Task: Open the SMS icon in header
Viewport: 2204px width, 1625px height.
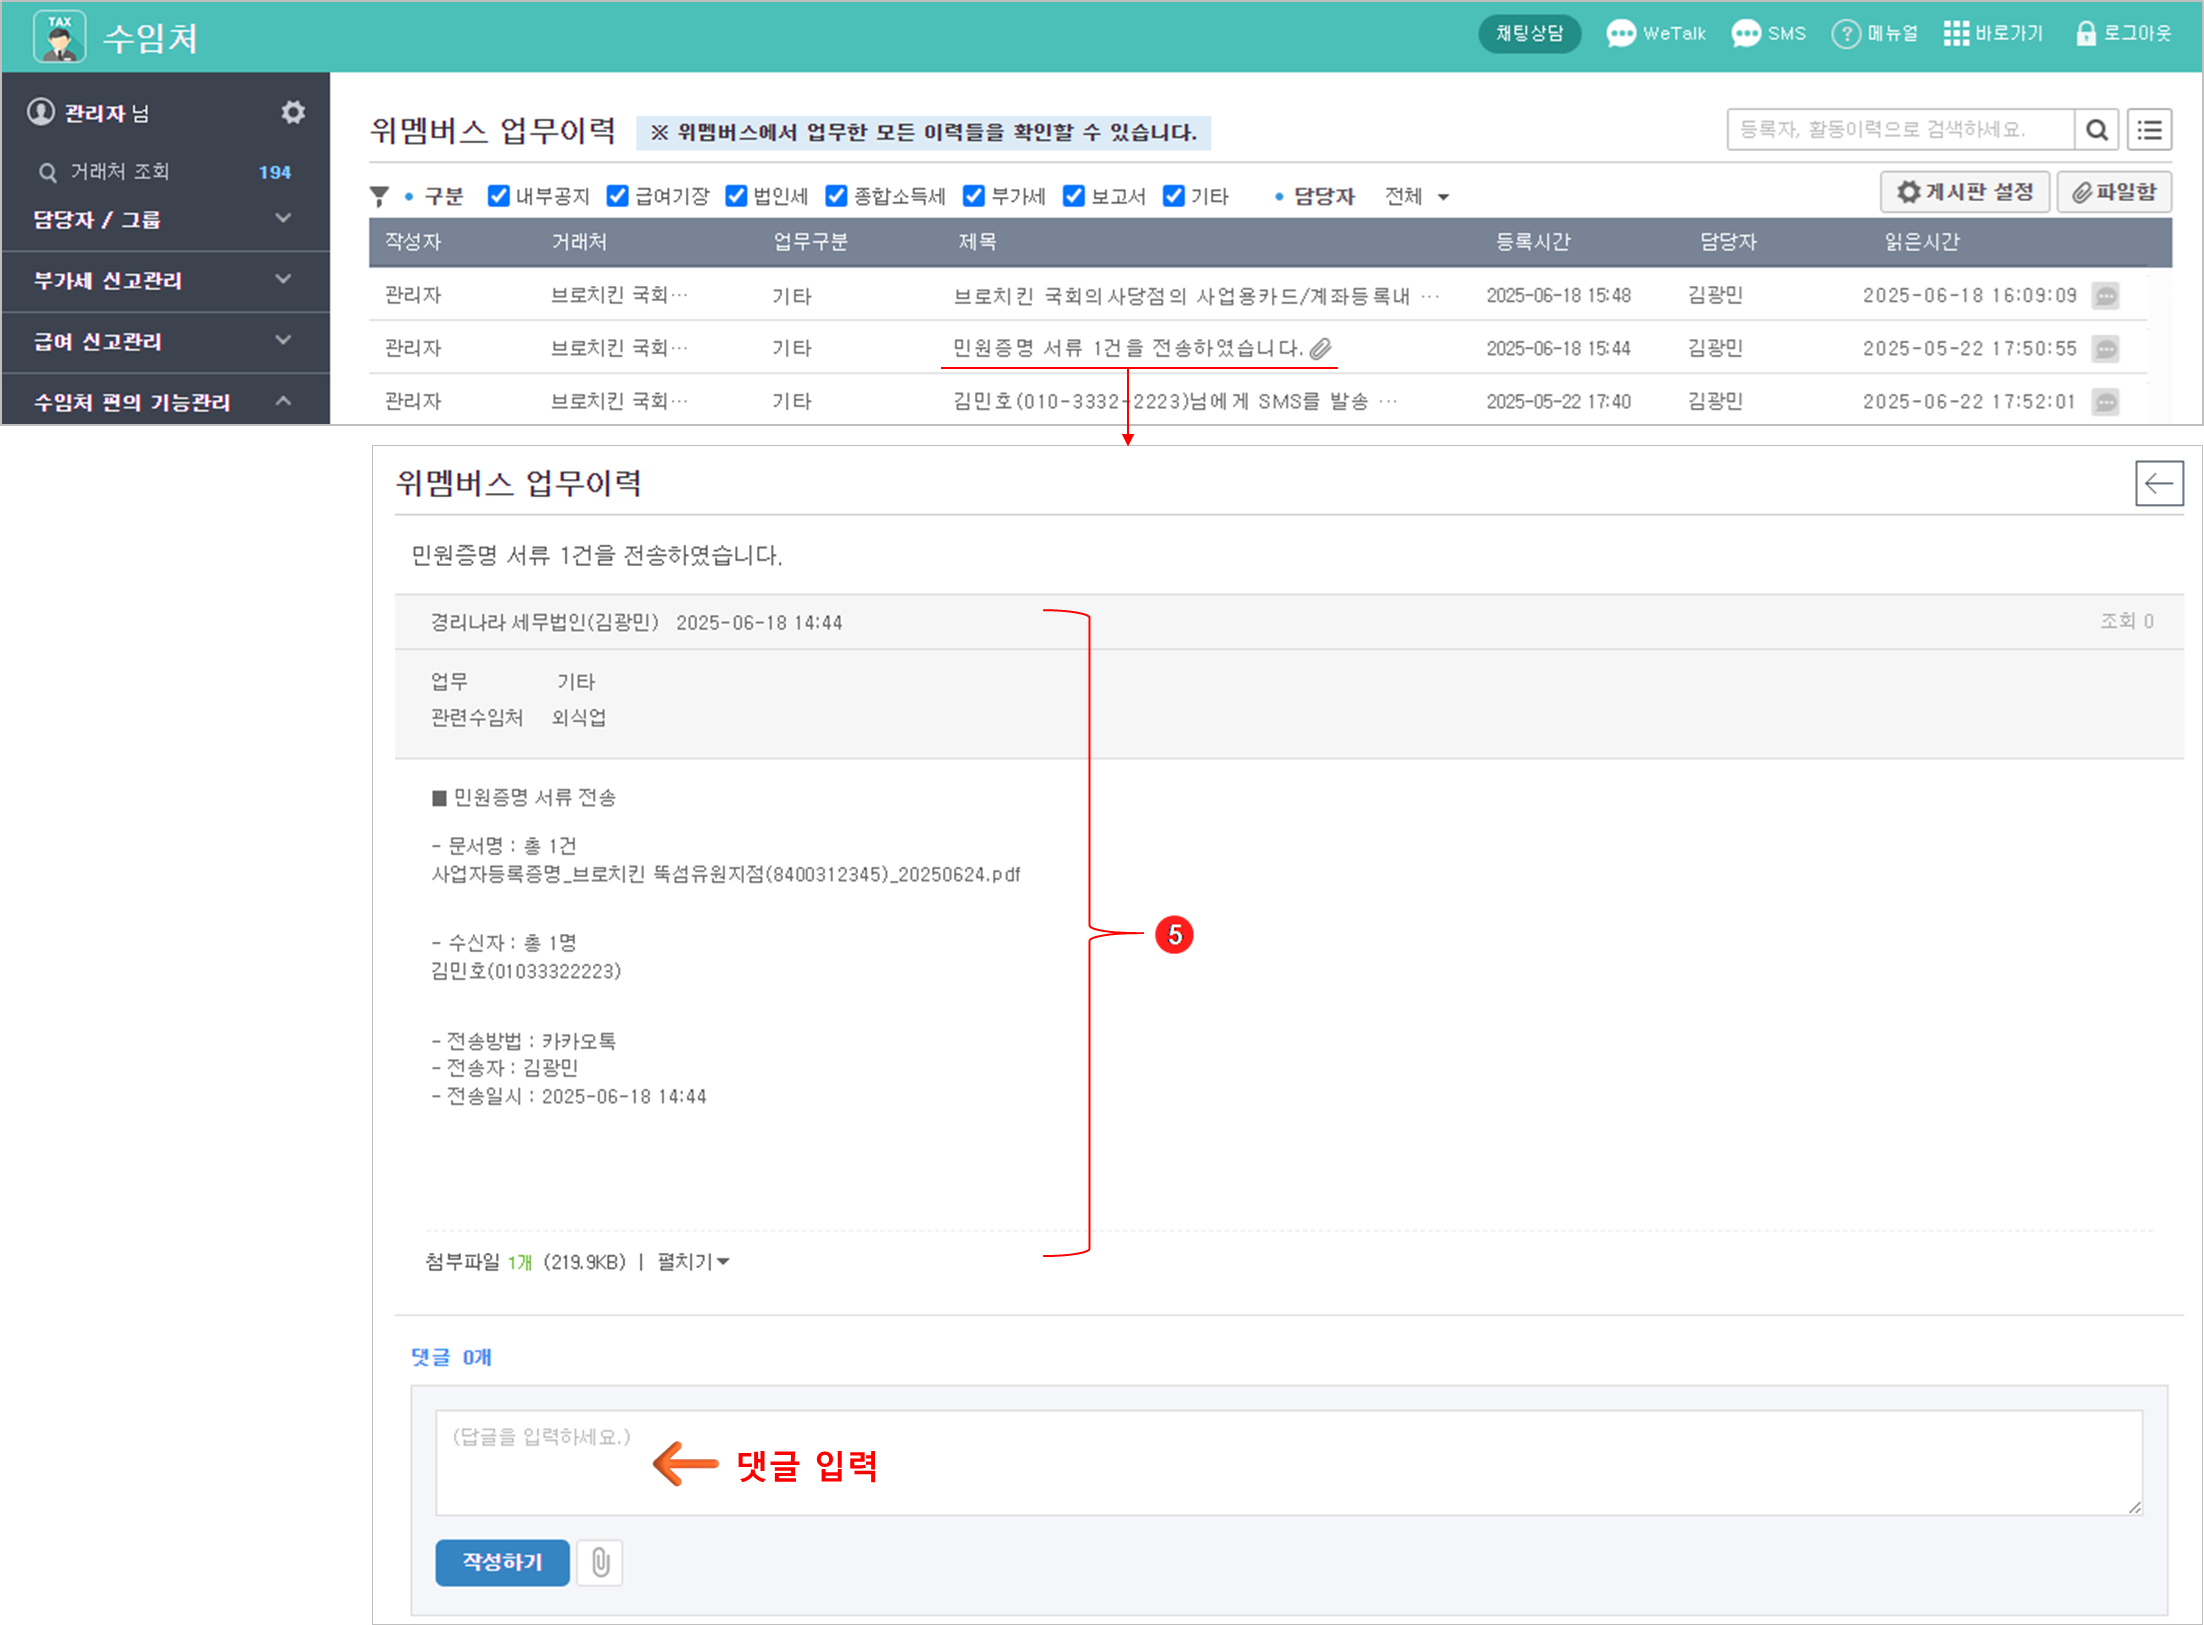Action: pos(1746,34)
